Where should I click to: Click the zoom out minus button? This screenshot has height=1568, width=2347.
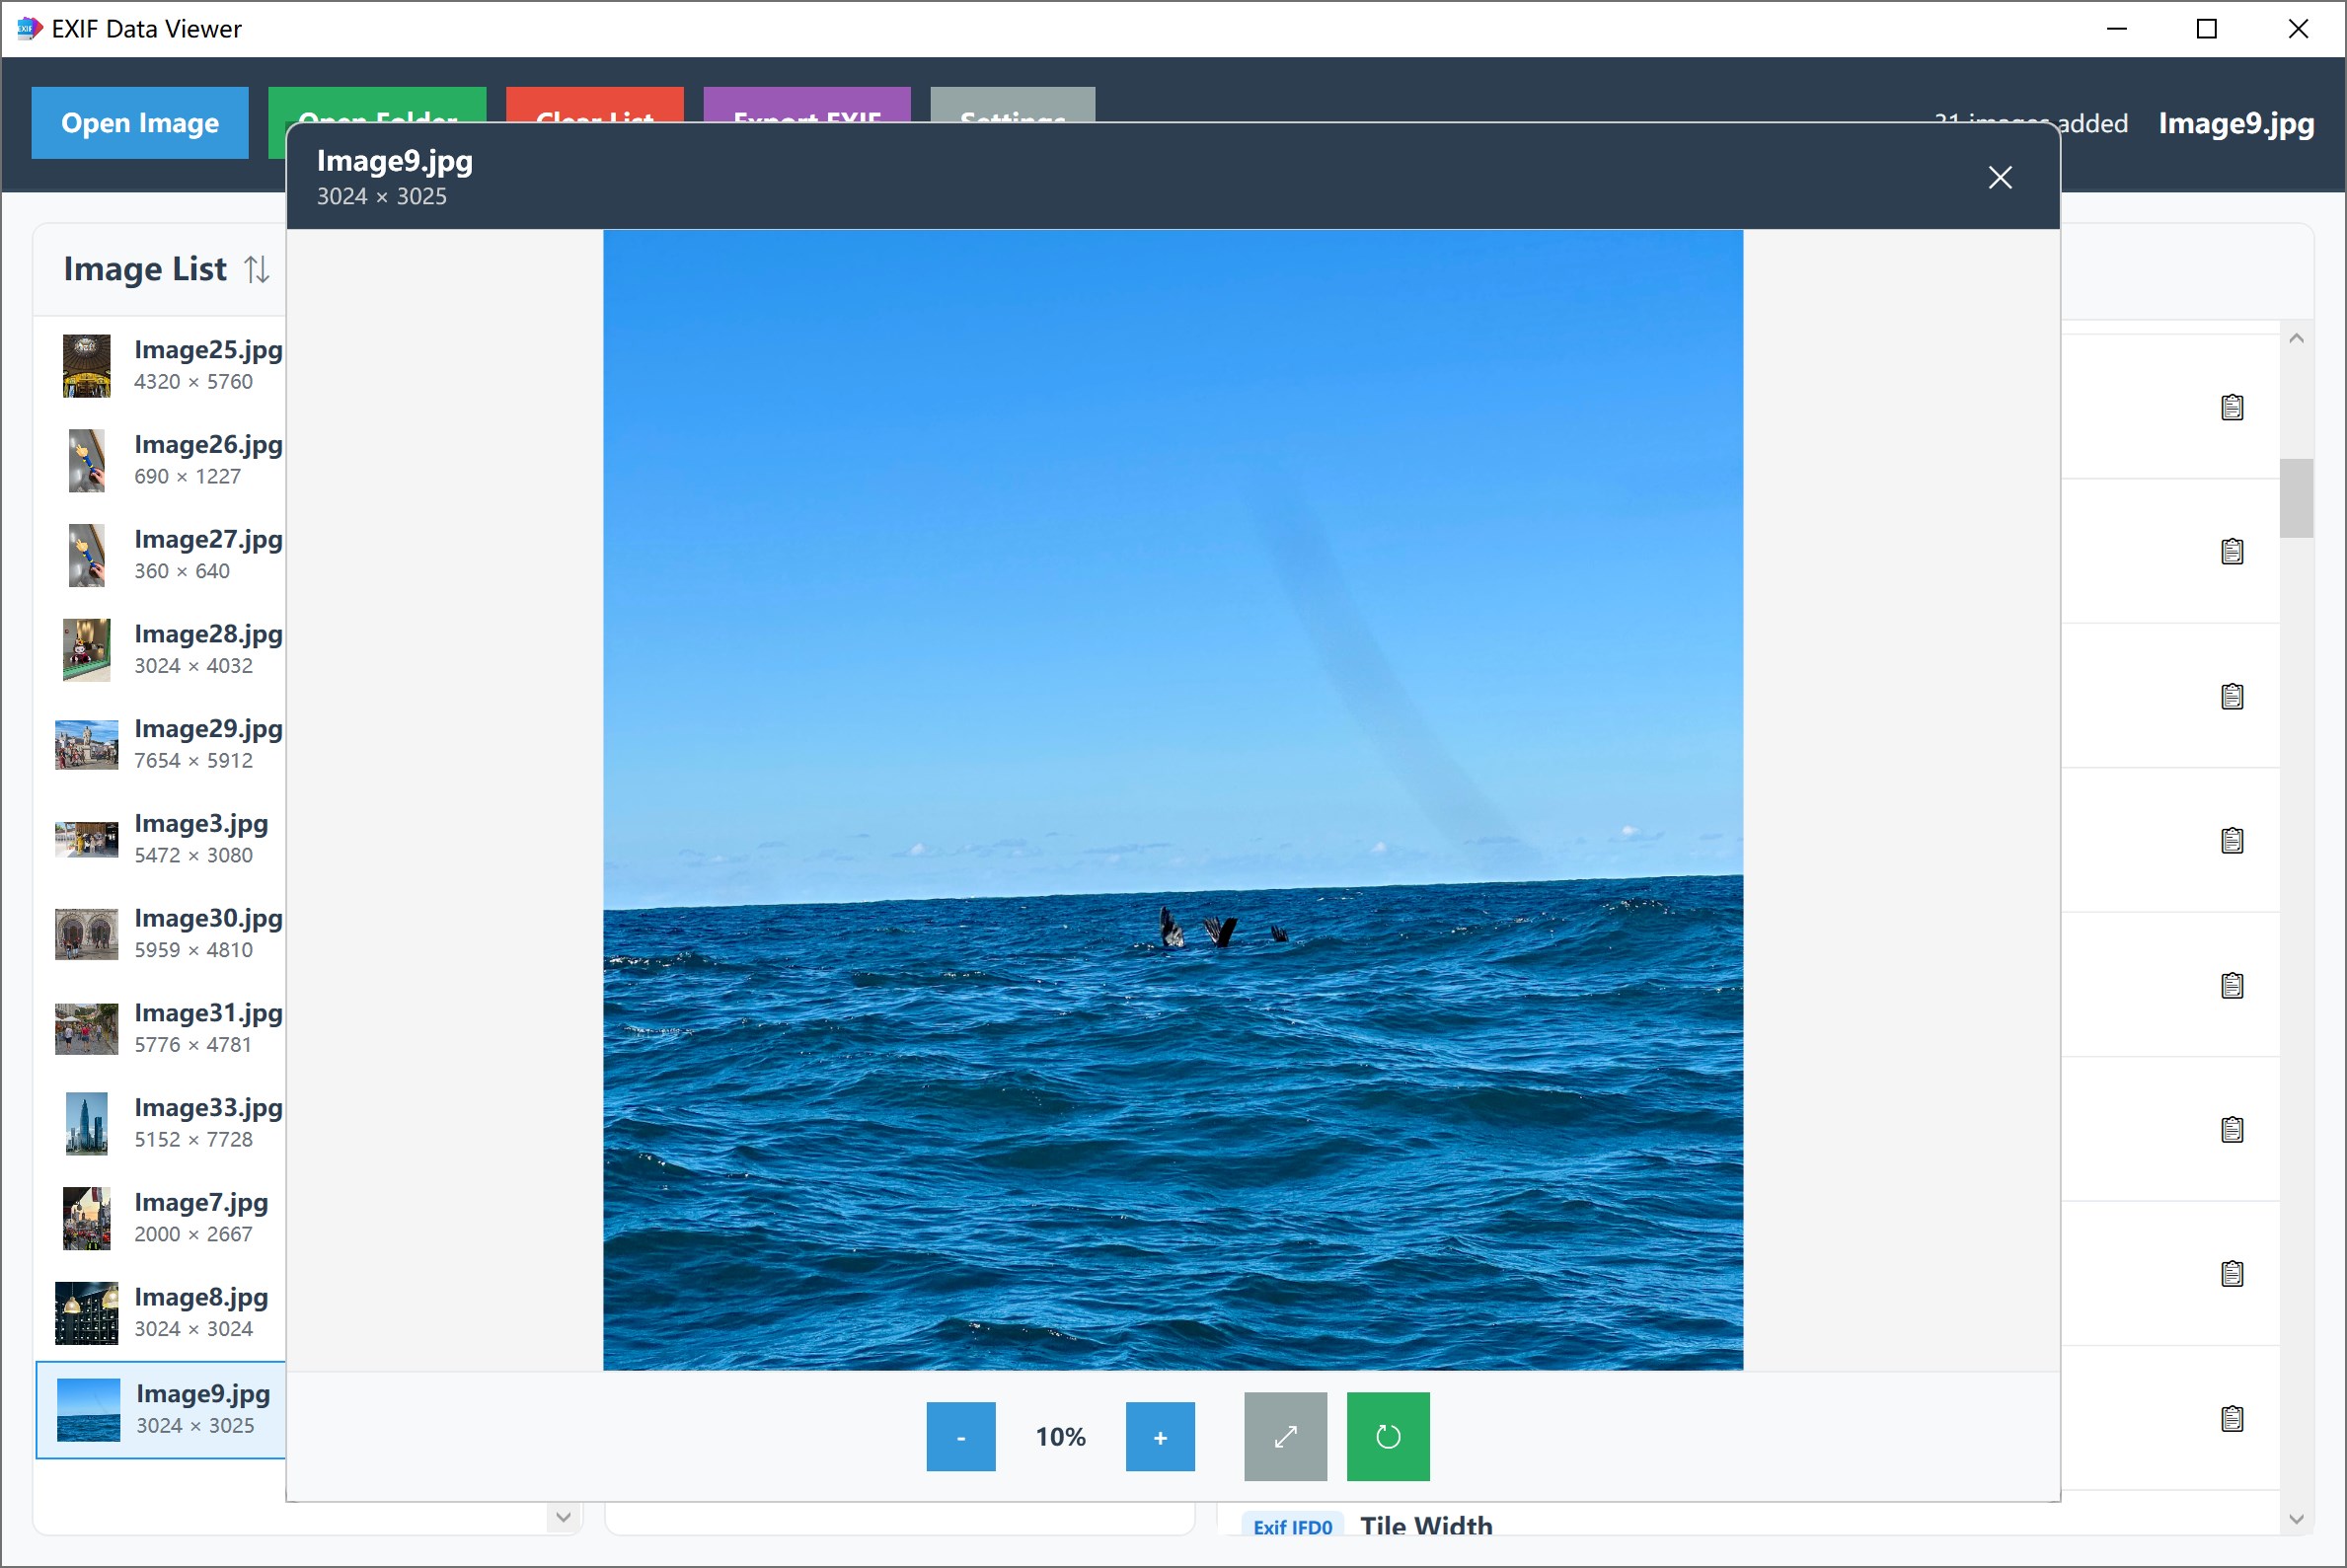(960, 1436)
